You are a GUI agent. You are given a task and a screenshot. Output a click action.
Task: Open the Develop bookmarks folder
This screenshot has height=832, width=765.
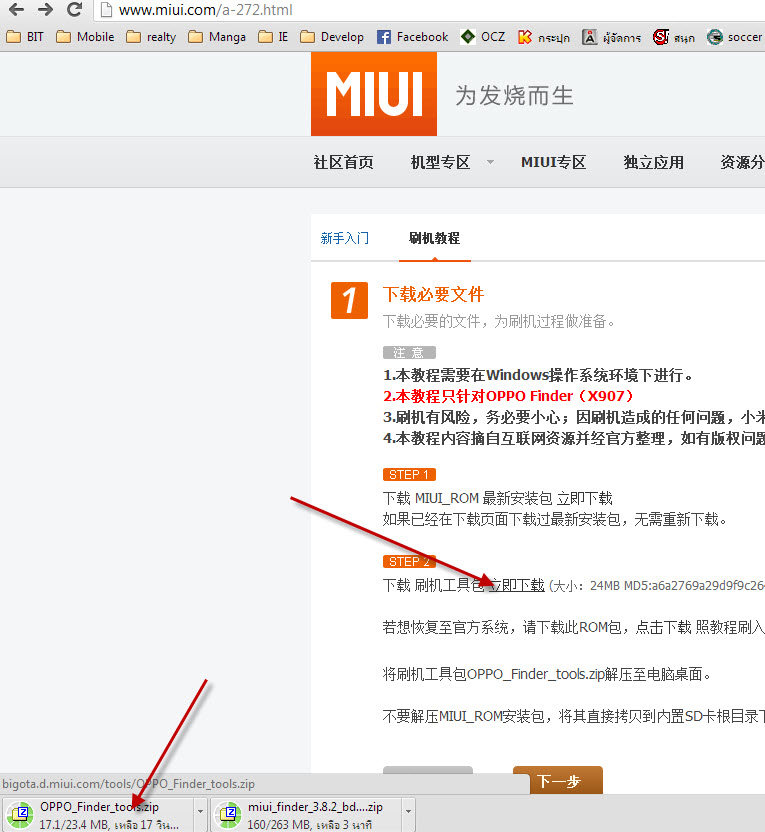click(x=332, y=37)
